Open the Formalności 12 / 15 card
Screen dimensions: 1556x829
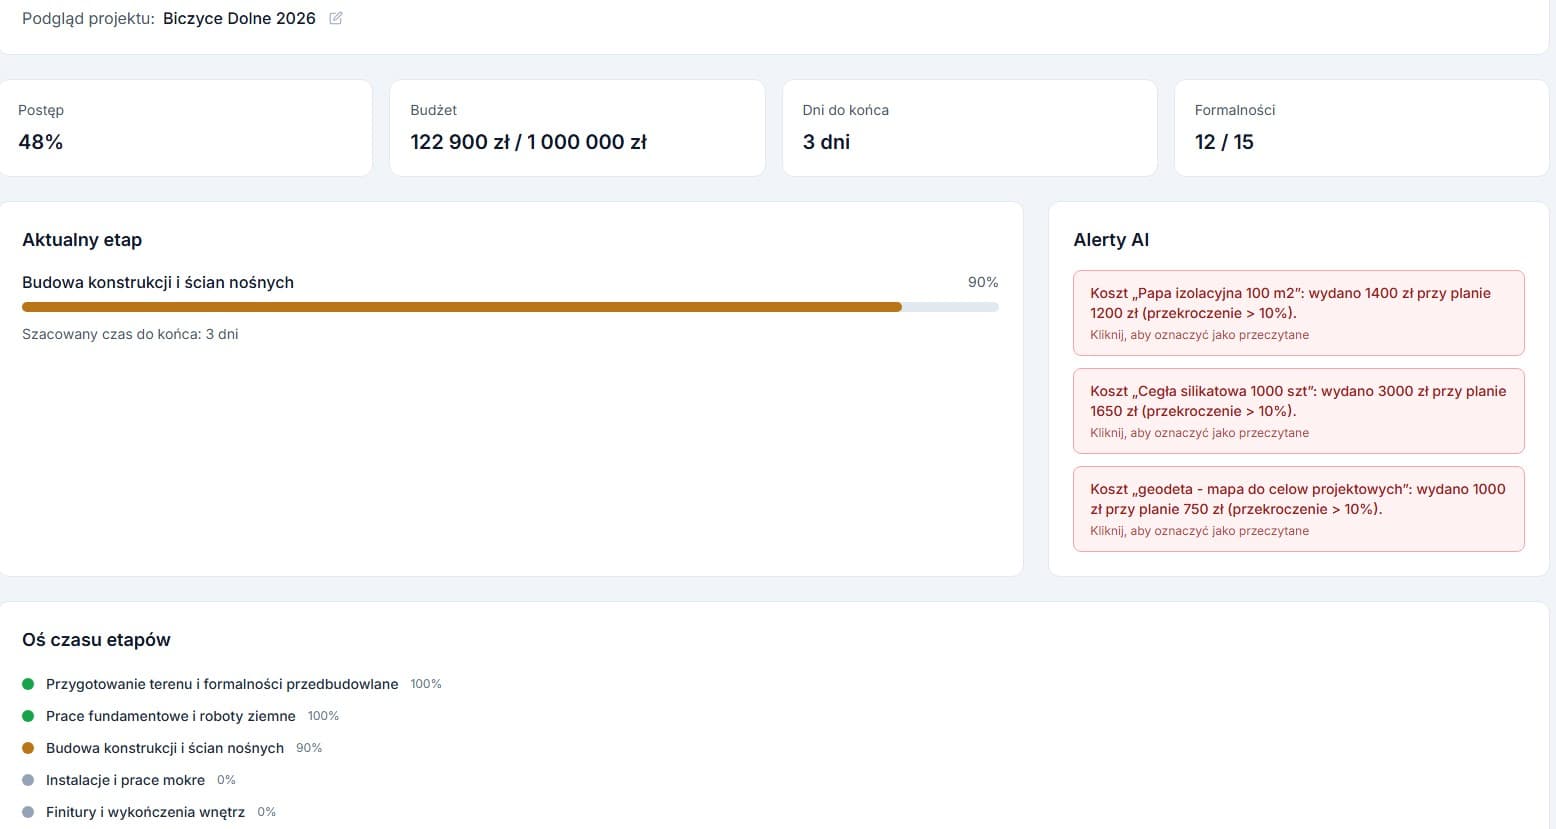click(1362, 128)
